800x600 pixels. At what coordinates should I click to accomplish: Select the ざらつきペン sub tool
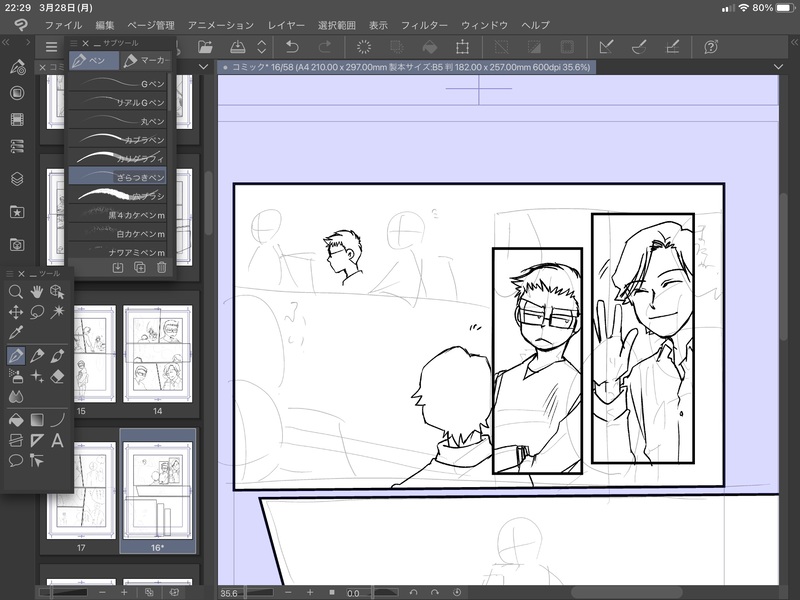(117, 176)
